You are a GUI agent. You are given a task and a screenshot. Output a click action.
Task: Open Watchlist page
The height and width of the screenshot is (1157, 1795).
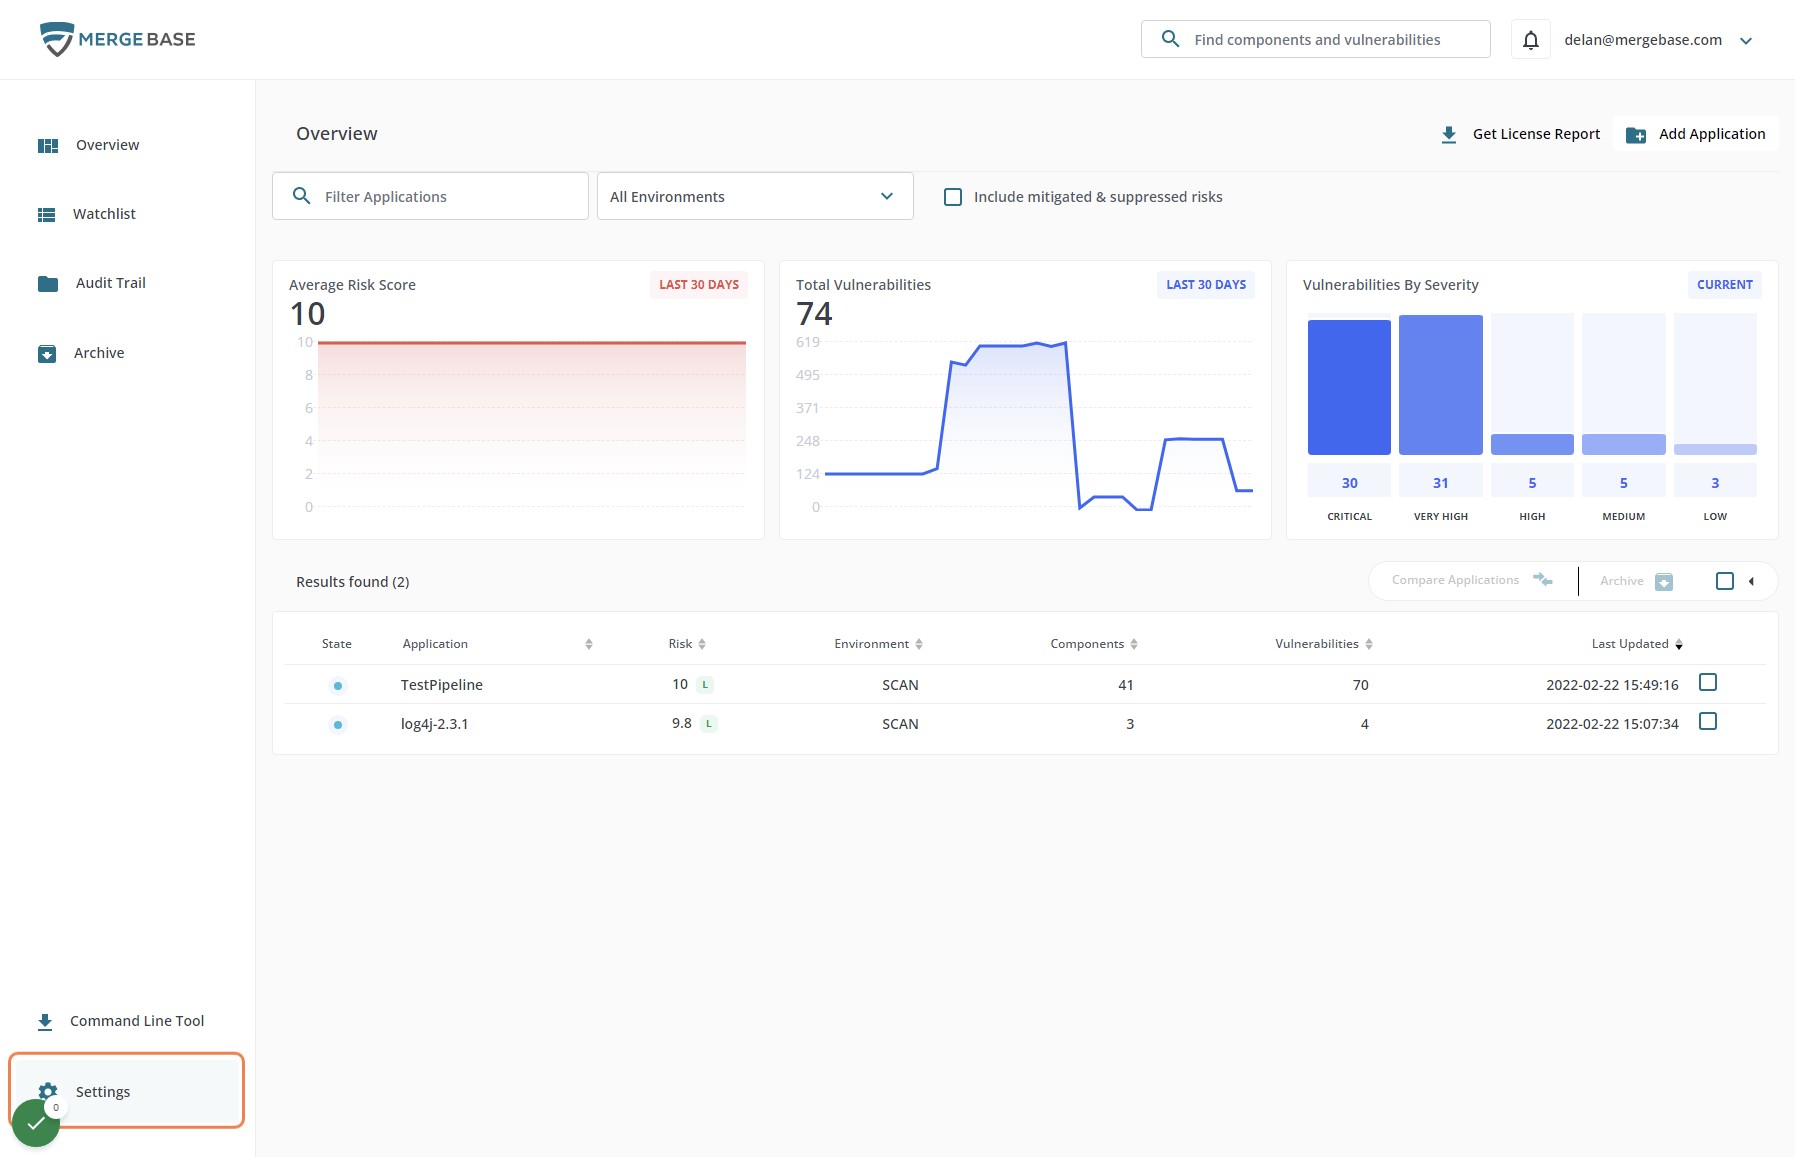(104, 214)
